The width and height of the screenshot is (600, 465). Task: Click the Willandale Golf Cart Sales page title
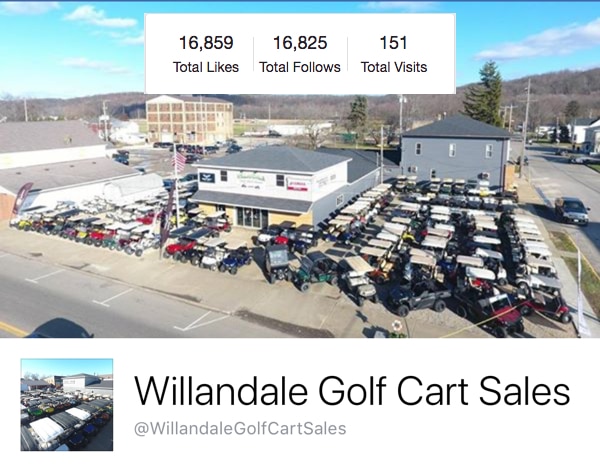coord(352,391)
